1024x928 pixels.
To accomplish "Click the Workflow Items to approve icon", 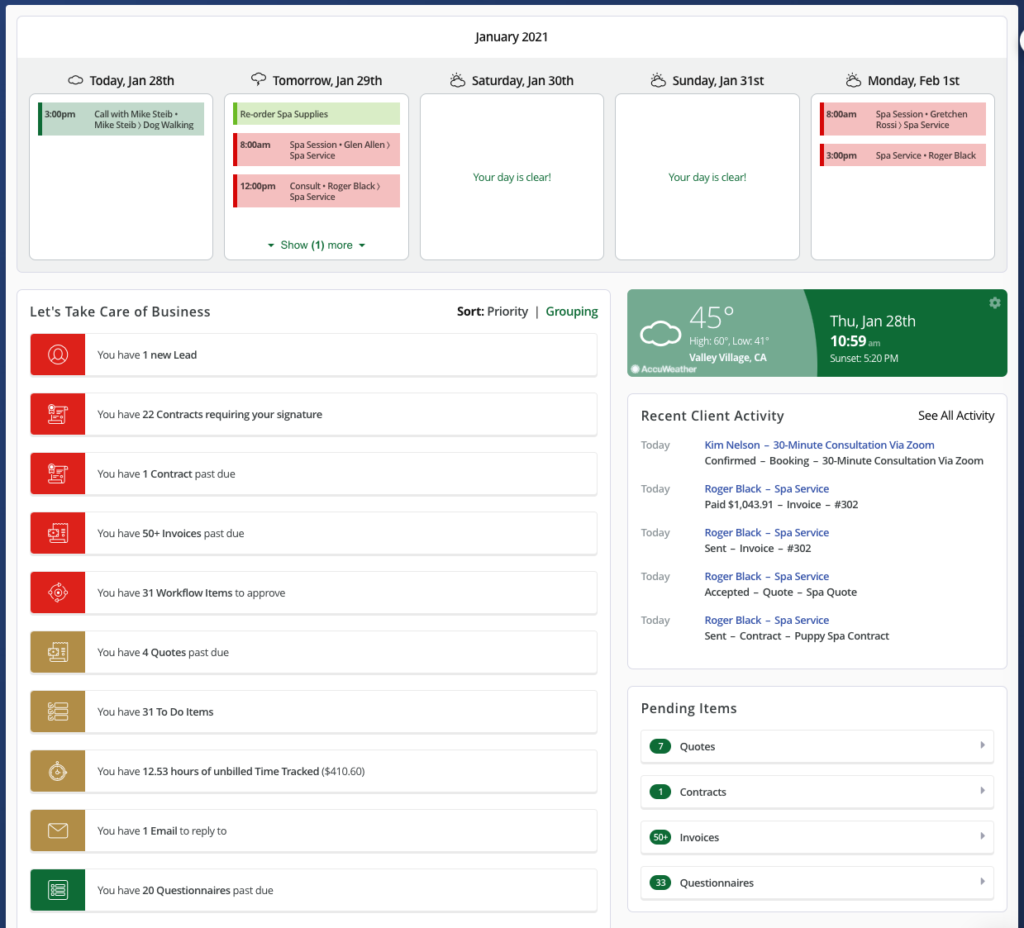I will coord(58,593).
